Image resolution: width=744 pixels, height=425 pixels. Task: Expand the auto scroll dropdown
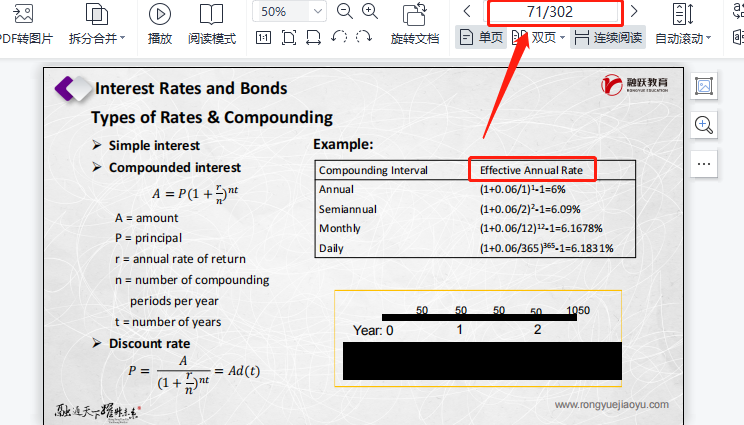click(709, 39)
